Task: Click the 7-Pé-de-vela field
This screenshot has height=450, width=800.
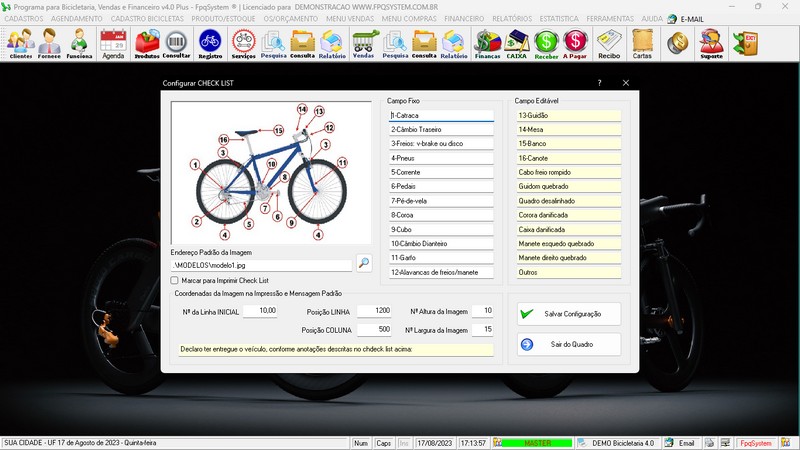Action: pos(441,201)
